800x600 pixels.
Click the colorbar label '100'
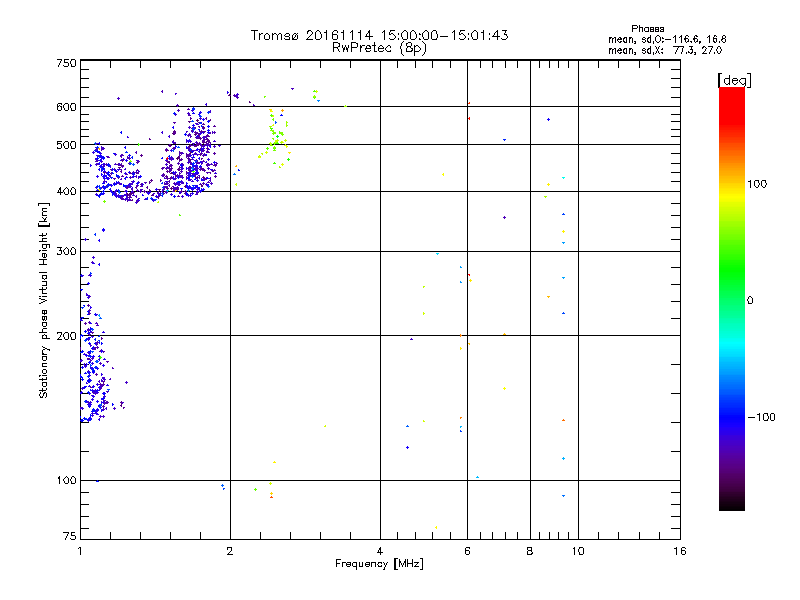757,184
